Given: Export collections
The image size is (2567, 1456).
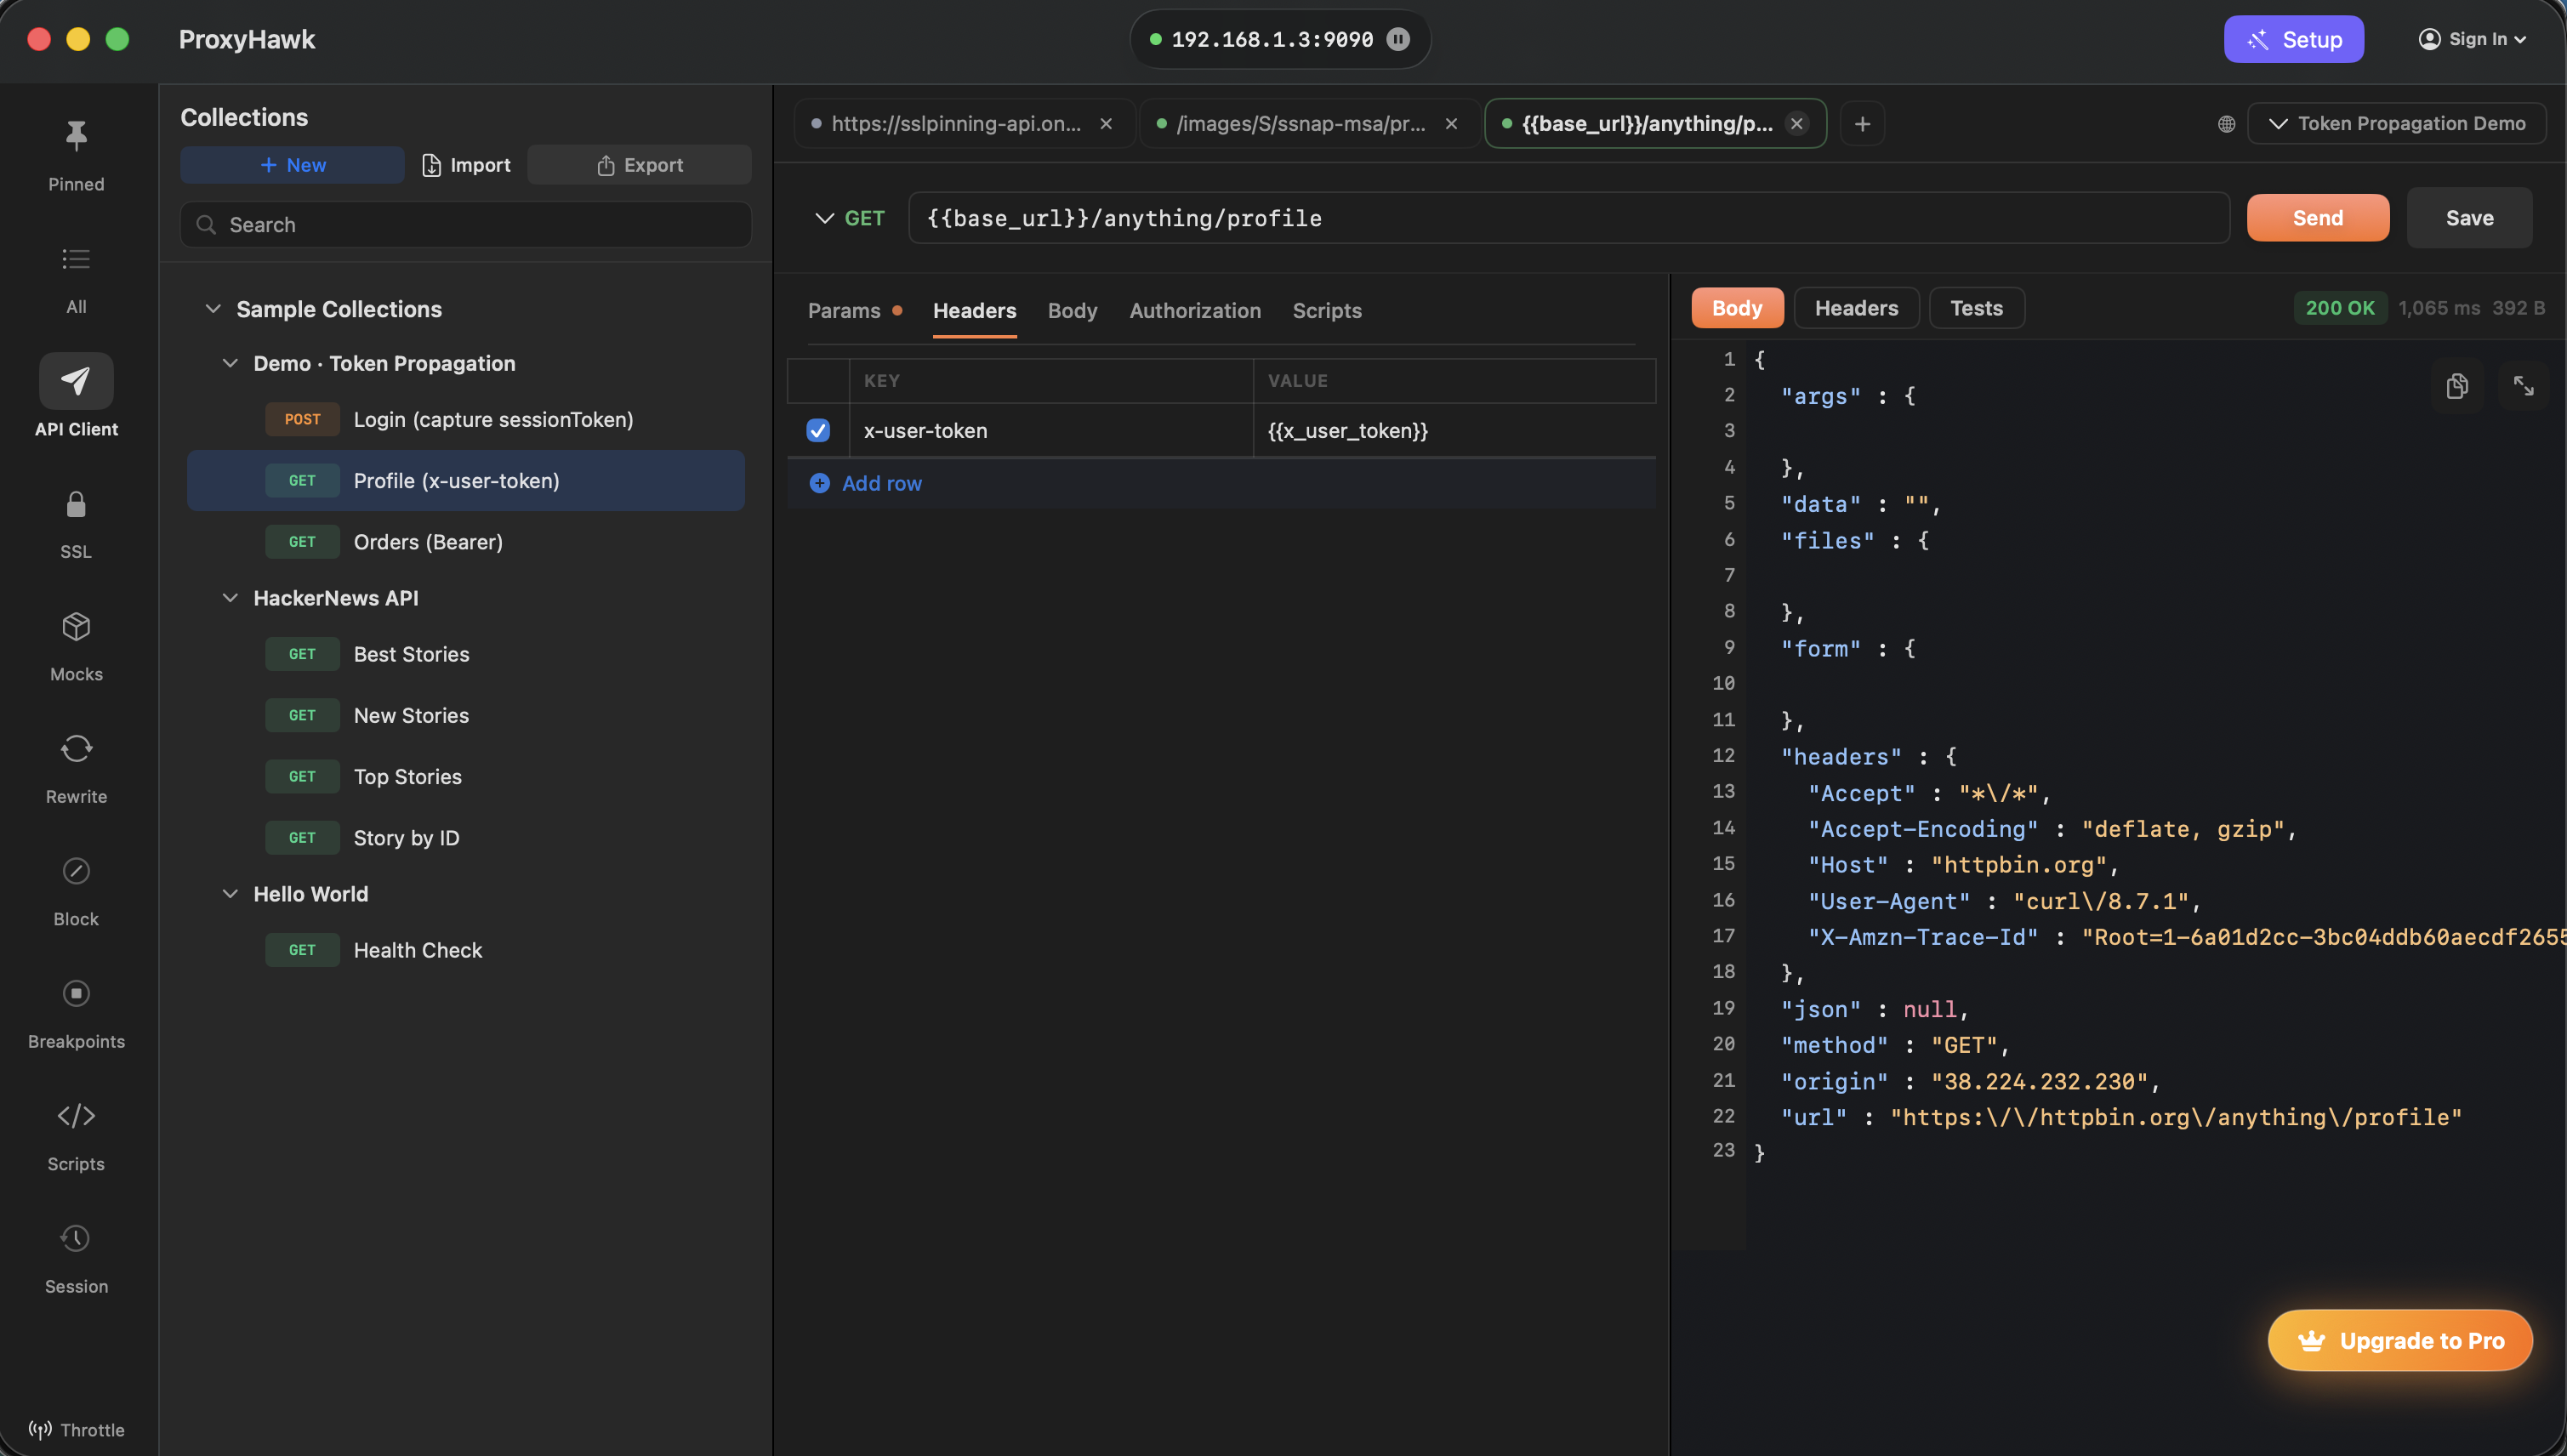Looking at the screenshot, I should [x=639, y=165].
